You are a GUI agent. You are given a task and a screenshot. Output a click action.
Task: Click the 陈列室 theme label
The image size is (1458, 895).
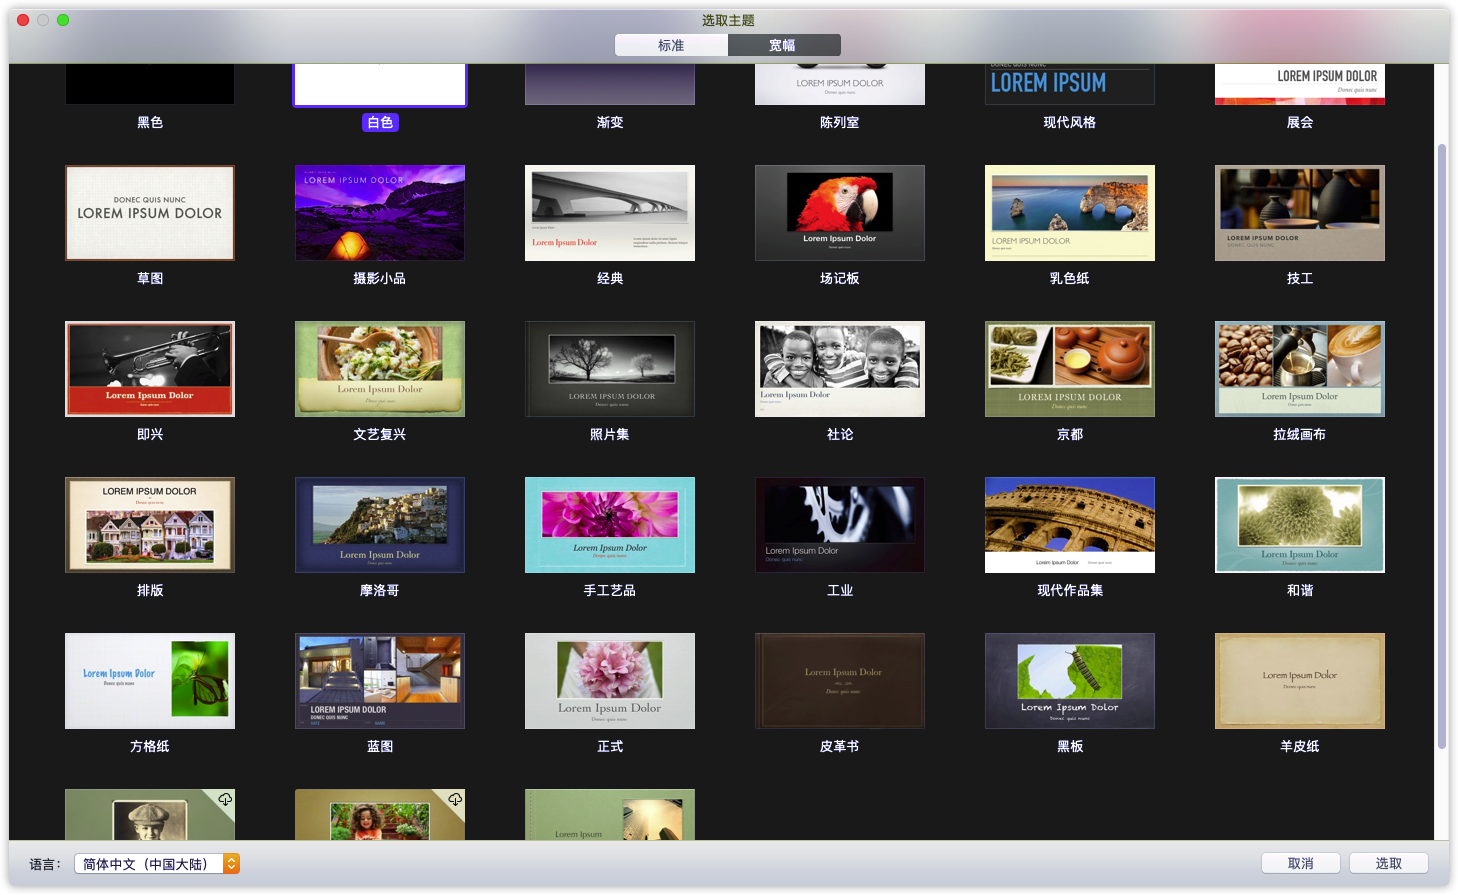(x=840, y=122)
